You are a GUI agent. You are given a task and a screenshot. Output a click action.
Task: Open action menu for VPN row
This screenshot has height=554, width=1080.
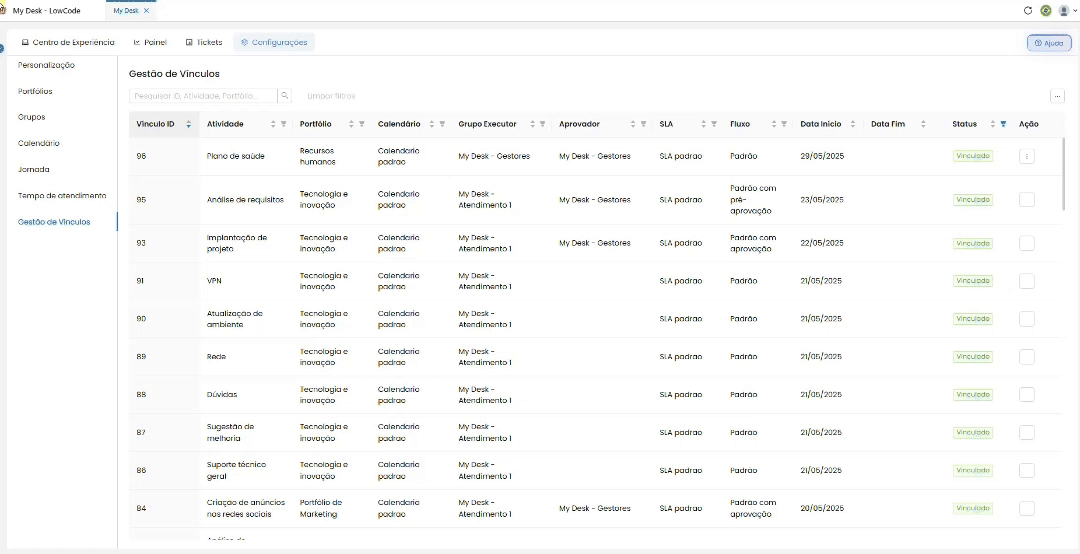coord(1027,281)
